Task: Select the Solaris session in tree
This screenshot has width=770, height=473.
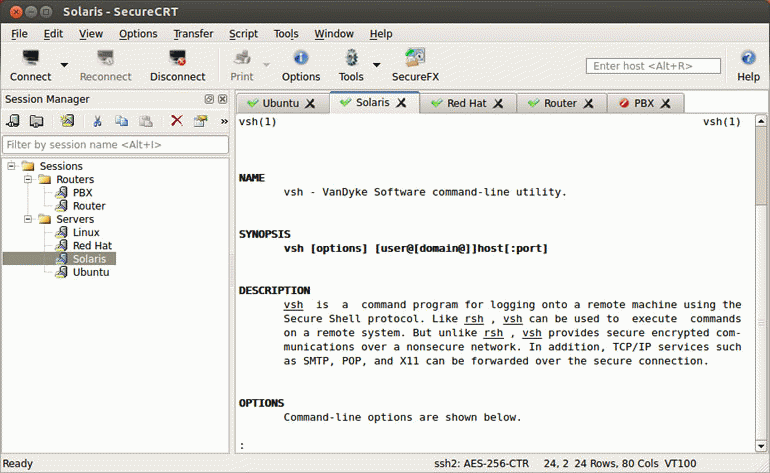Action: coord(89,259)
